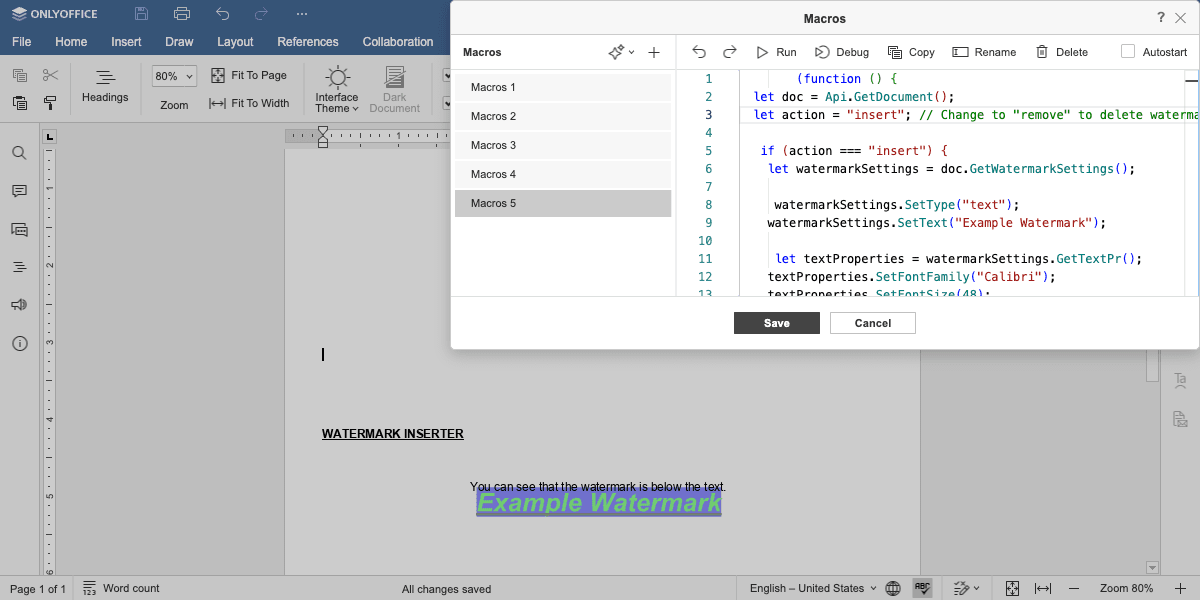Screen dimensions: 1200x600
Task: Click Fit to page icon in status bar
Action: (1012, 588)
